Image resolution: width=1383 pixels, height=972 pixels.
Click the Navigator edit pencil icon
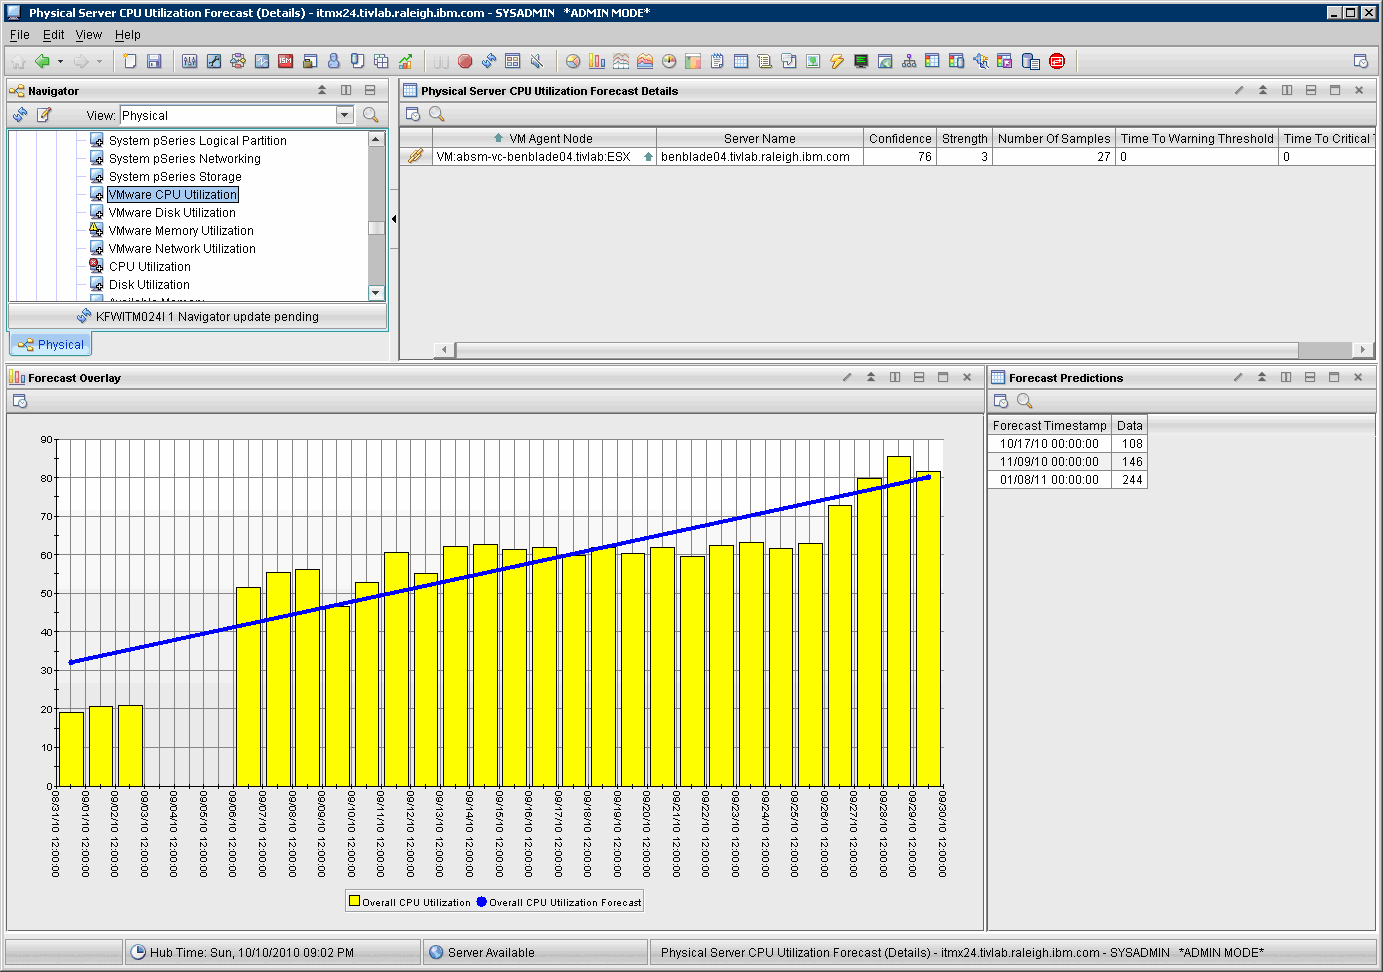pos(44,115)
